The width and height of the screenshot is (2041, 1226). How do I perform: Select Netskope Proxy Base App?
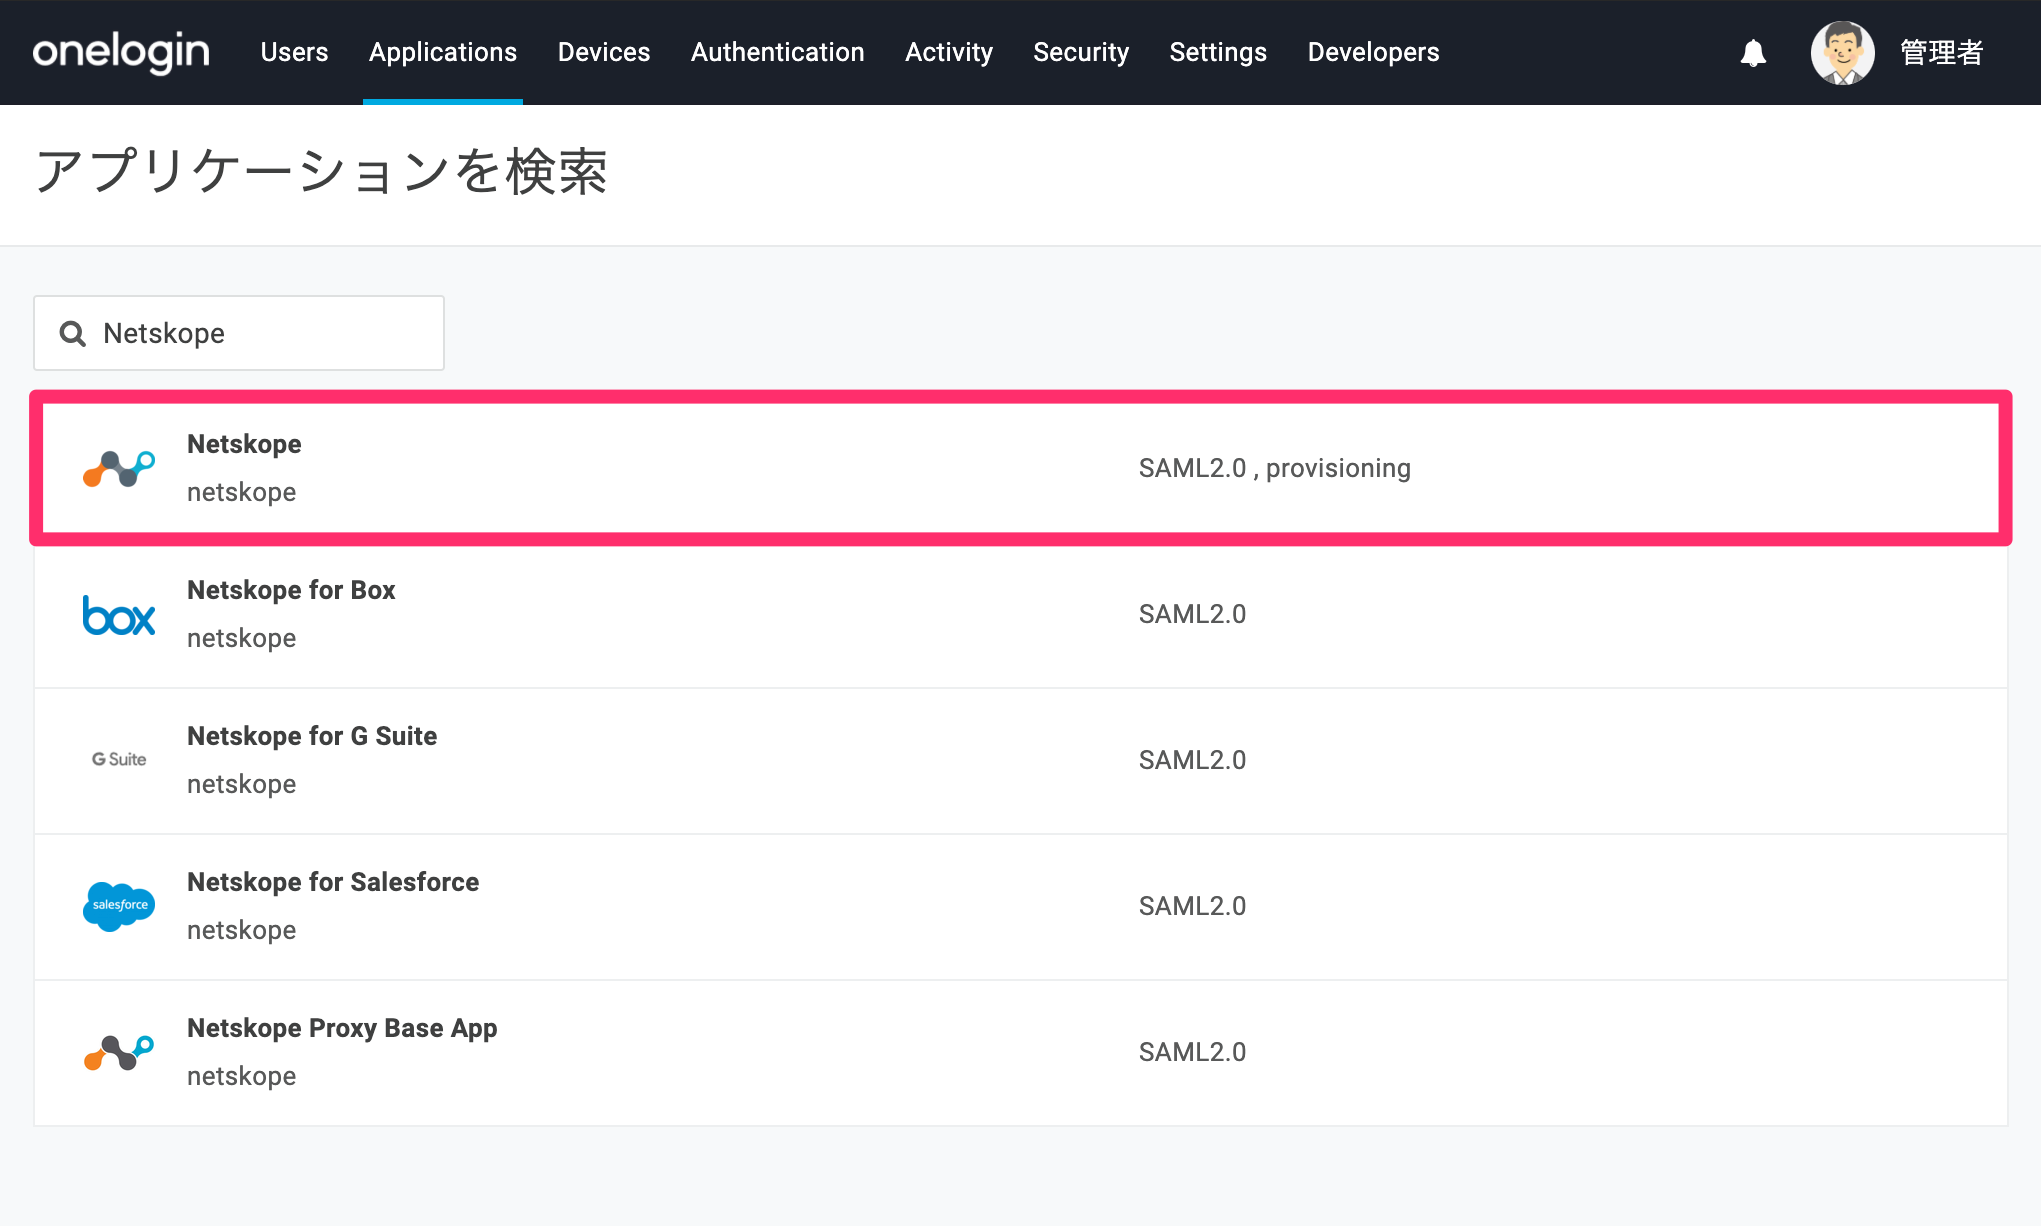342,1029
